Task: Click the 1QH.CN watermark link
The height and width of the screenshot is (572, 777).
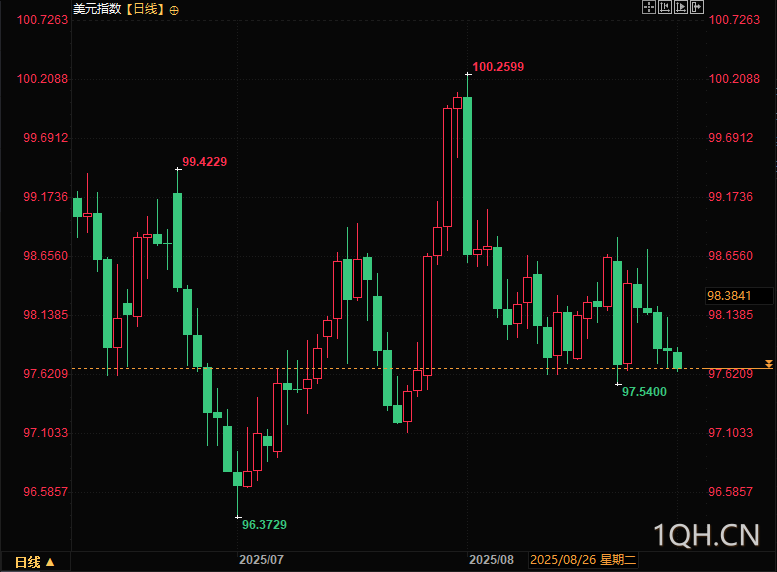Action: click(705, 535)
